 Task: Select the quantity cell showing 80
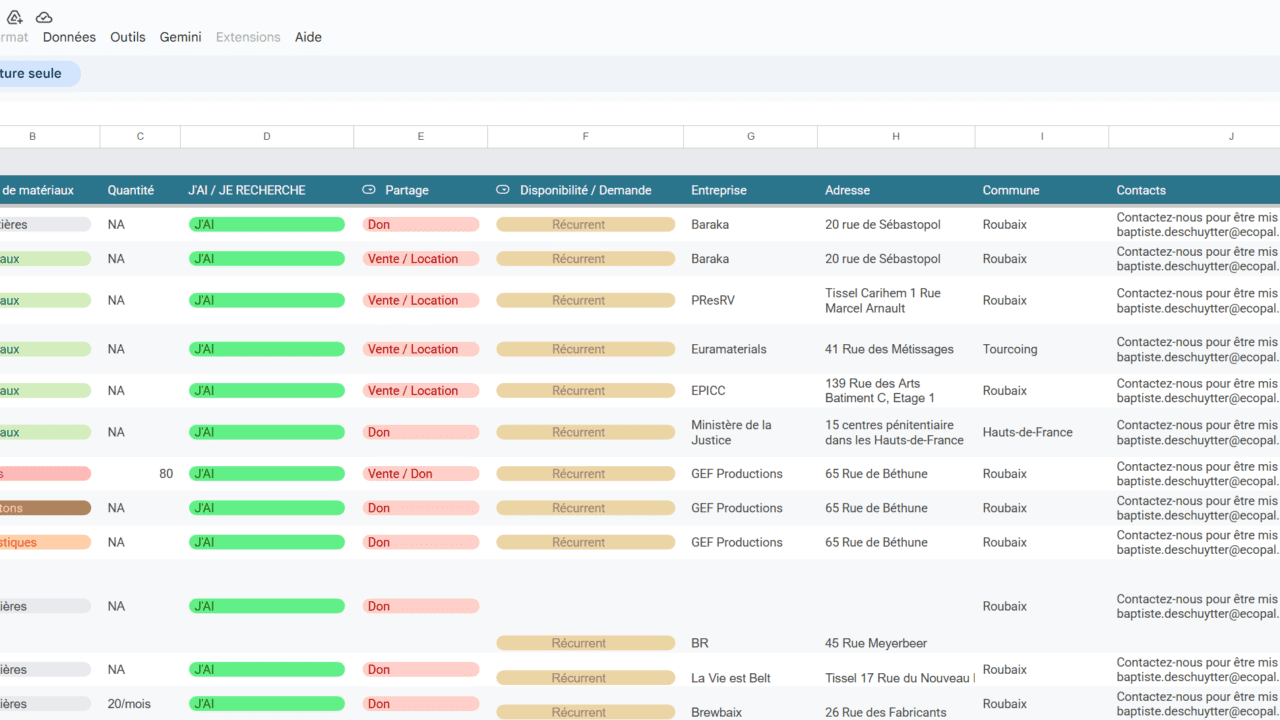(x=140, y=474)
